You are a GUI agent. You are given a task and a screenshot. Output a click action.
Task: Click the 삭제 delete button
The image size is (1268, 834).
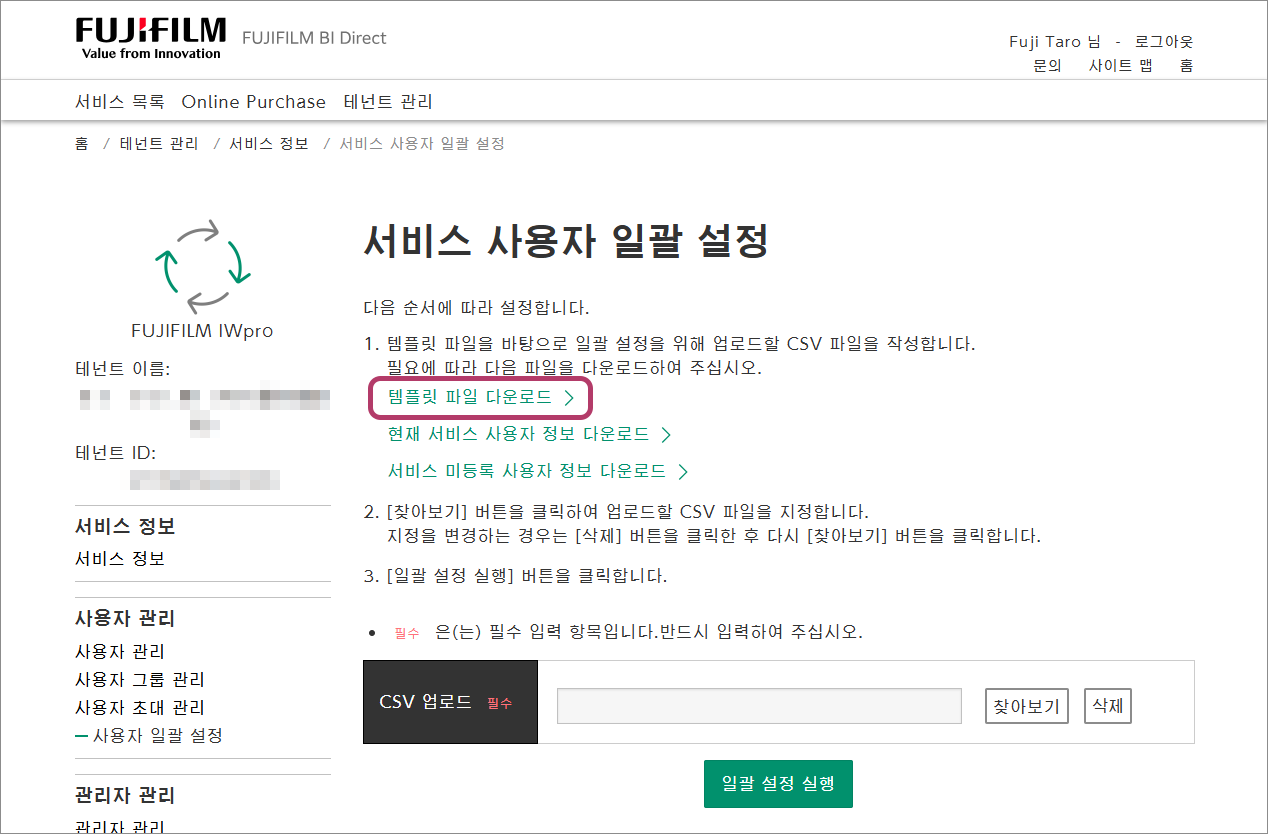pyautogui.click(x=1107, y=706)
